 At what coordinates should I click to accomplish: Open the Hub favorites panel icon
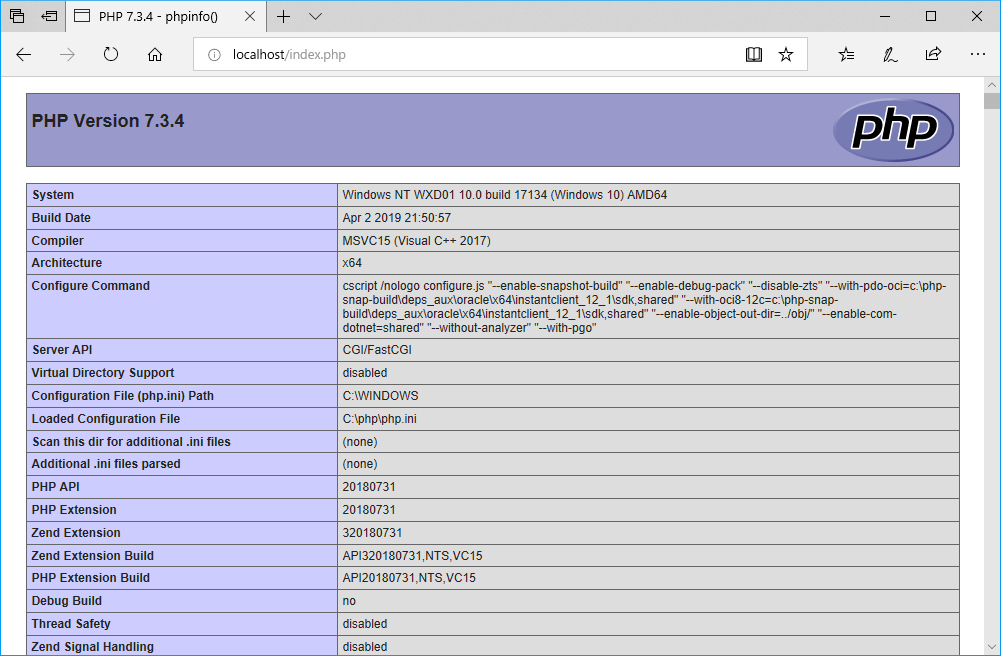point(845,54)
